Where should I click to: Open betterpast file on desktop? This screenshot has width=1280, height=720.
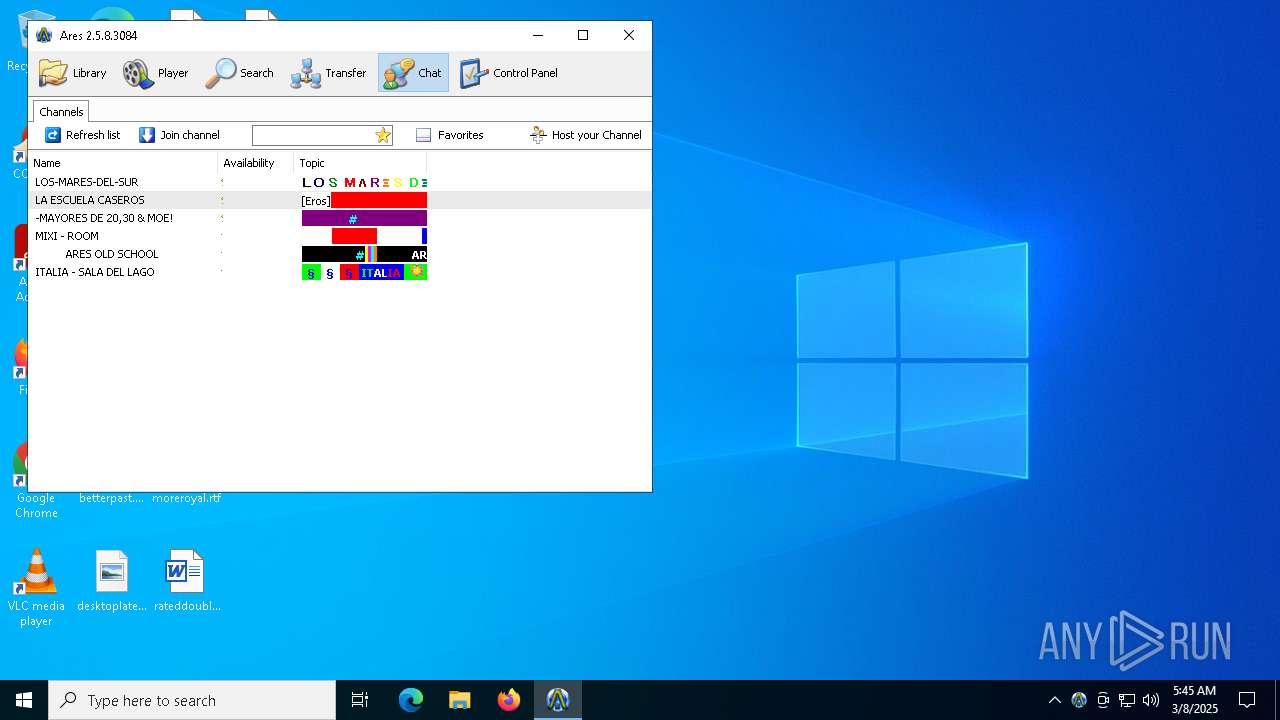coord(112,498)
